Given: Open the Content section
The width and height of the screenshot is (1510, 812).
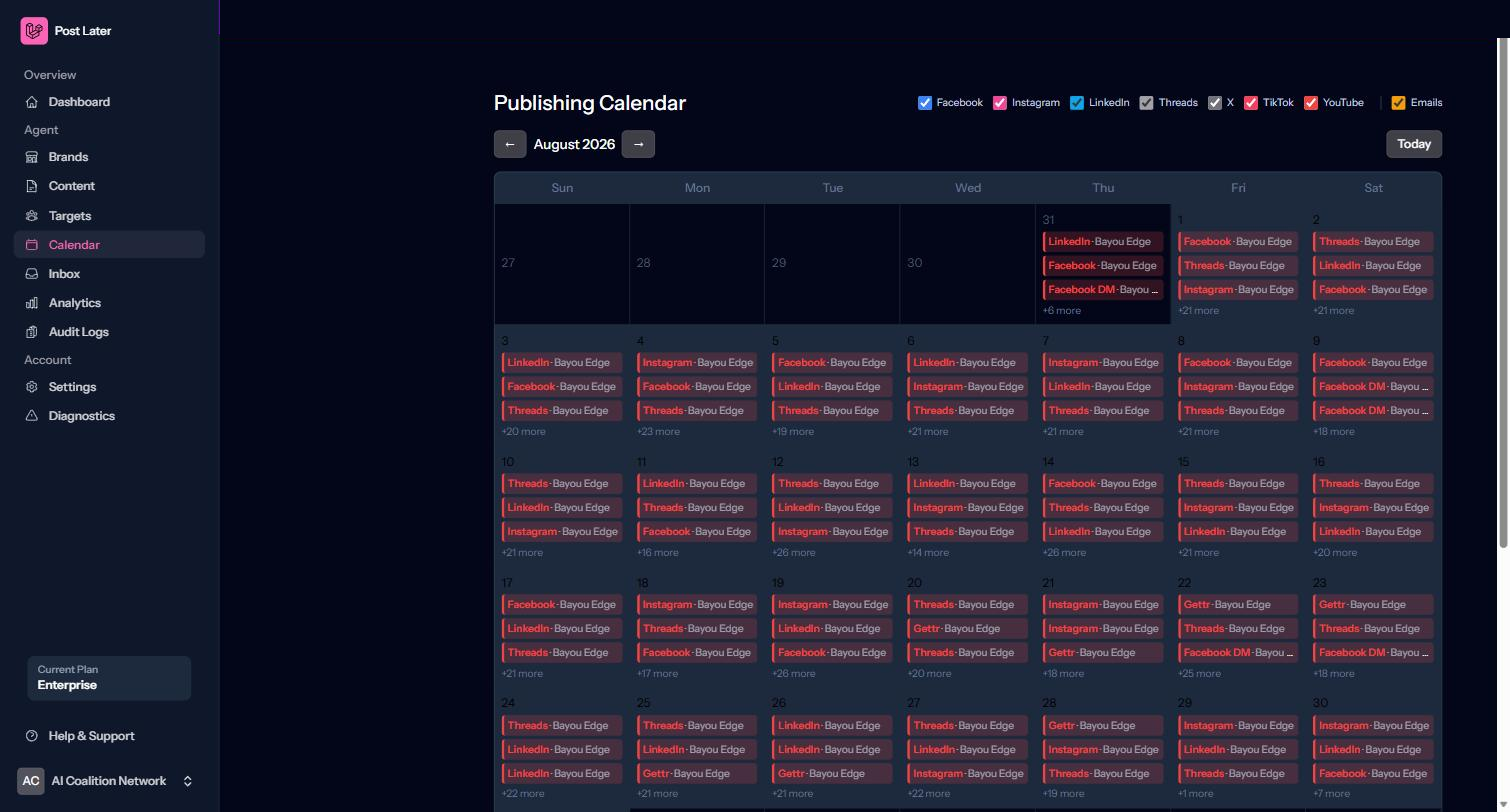Looking at the screenshot, I should (109, 186).
